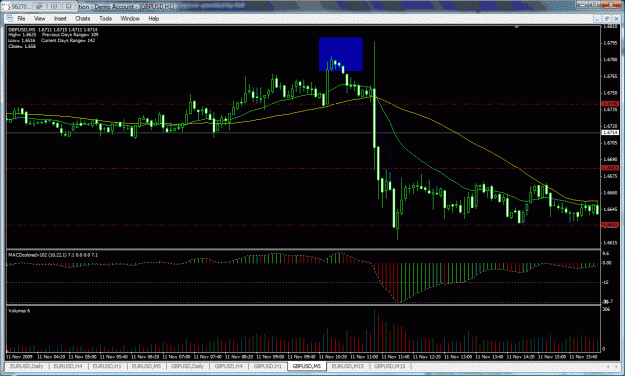
Task: Open the Insert menu
Action: pos(60,18)
